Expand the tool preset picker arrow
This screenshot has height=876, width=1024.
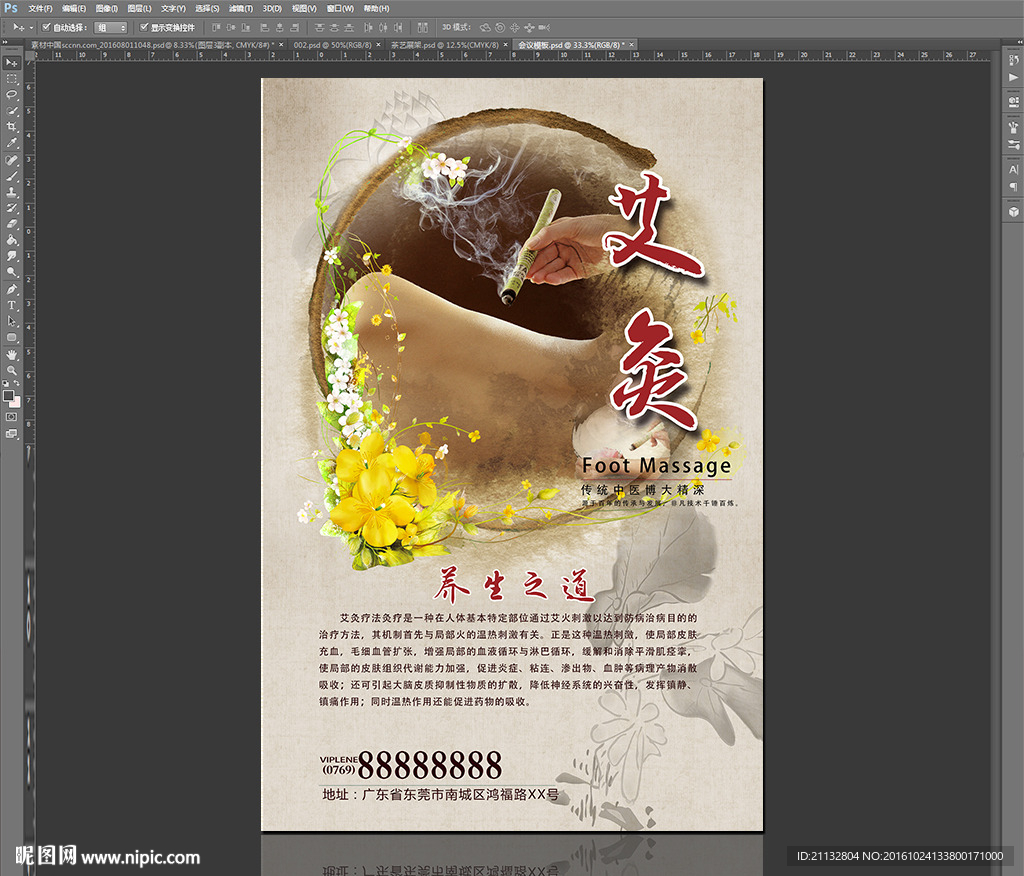[31, 27]
